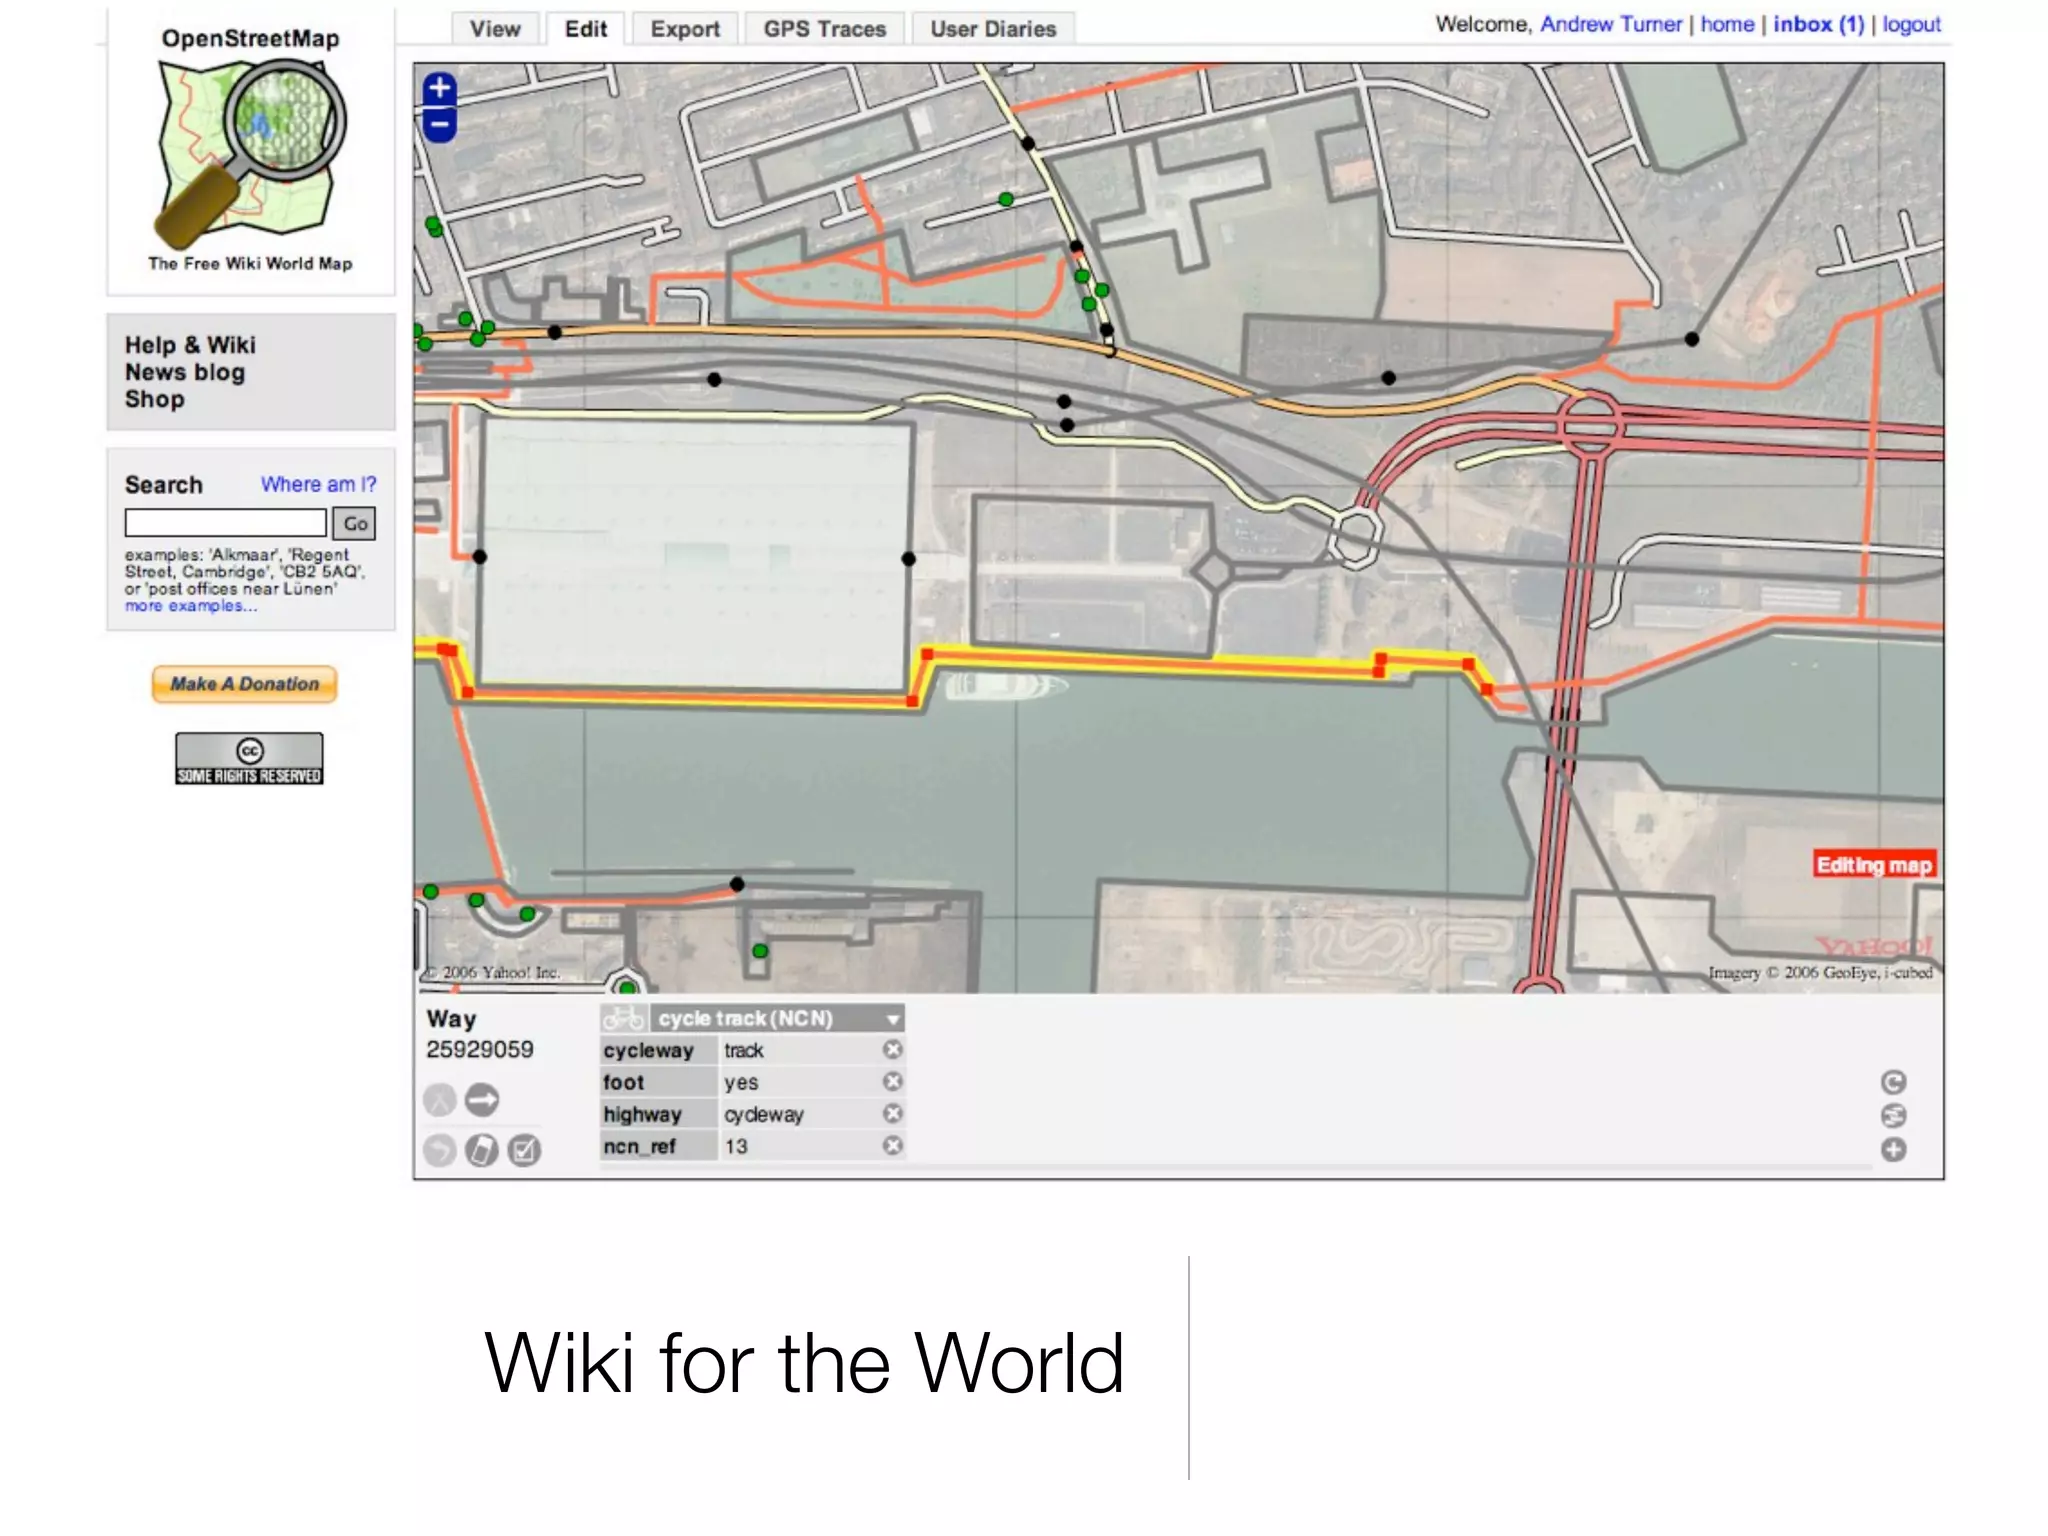Screen dimensions: 2048x1536
Task: Click the add to relation icon
Action: (1893, 1116)
